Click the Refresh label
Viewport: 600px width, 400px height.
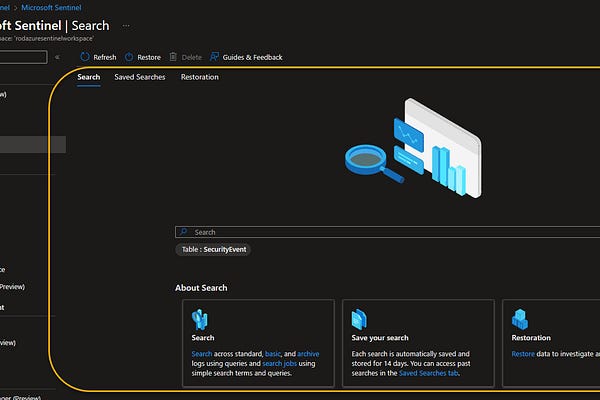point(104,57)
